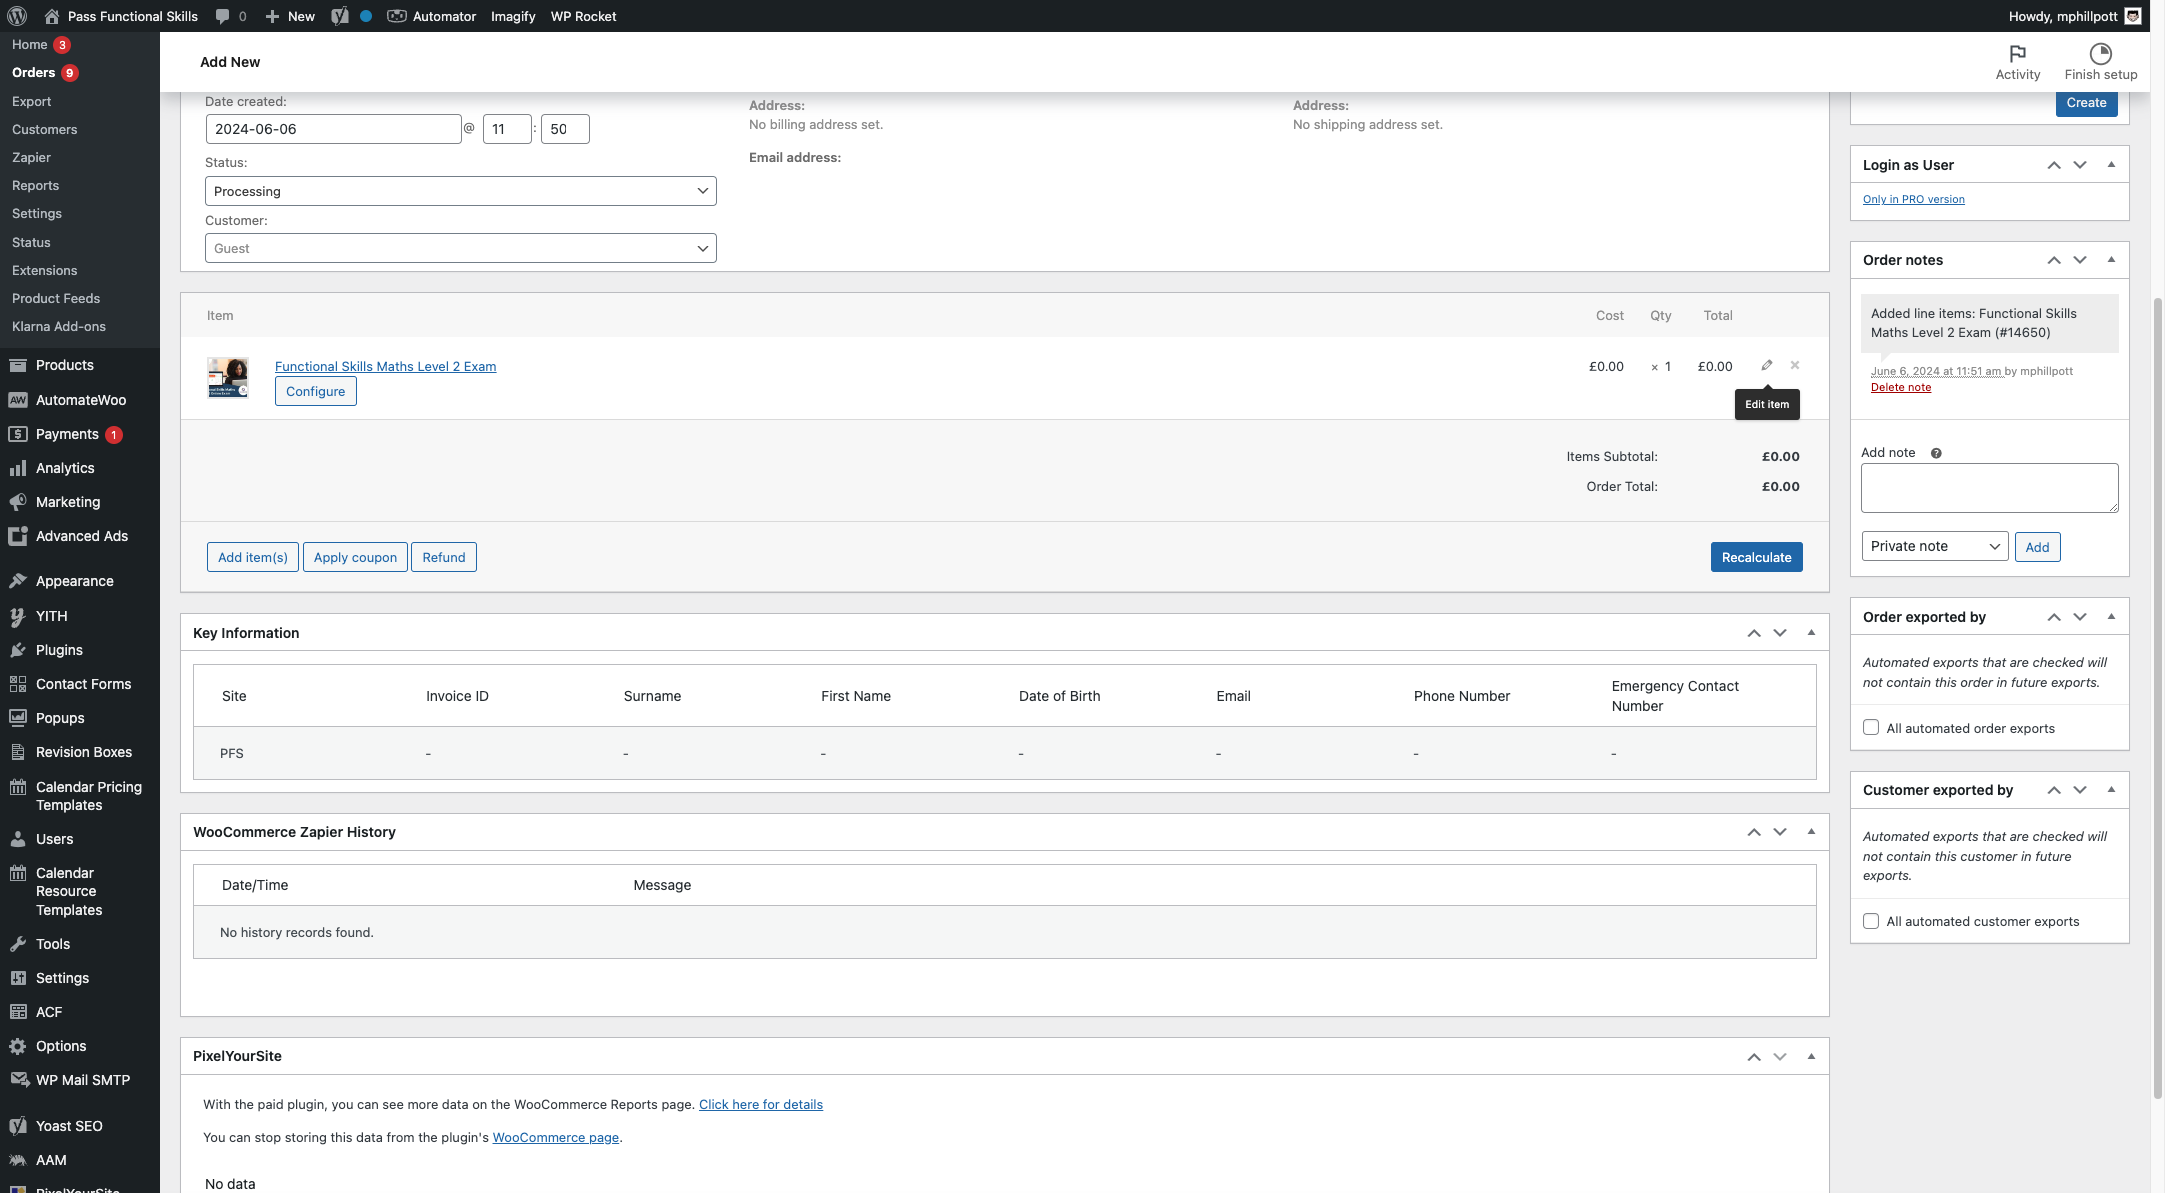This screenshot has width=2165, height=1193.
Task: Open comments bubble icon in admin bar
Action: click(222, 16)
